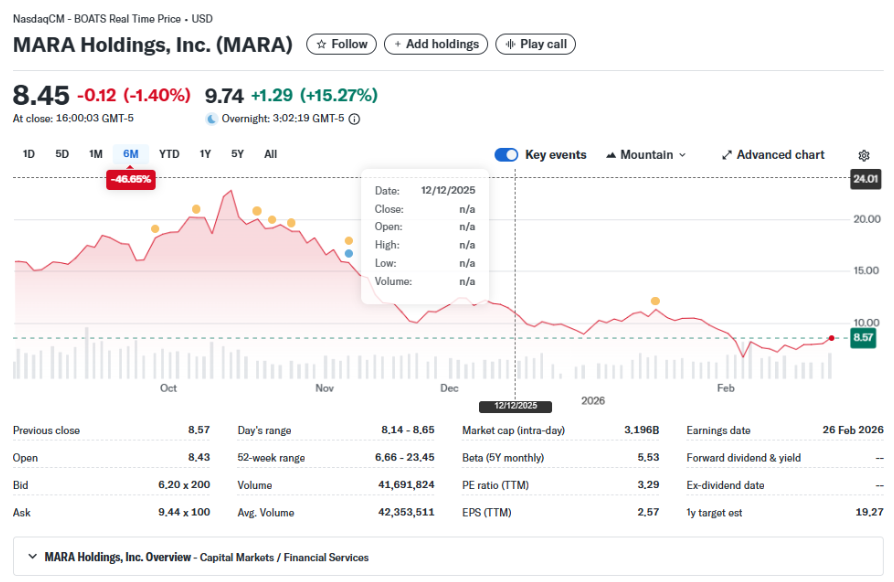Select the YTD time range

coord(169,154)
